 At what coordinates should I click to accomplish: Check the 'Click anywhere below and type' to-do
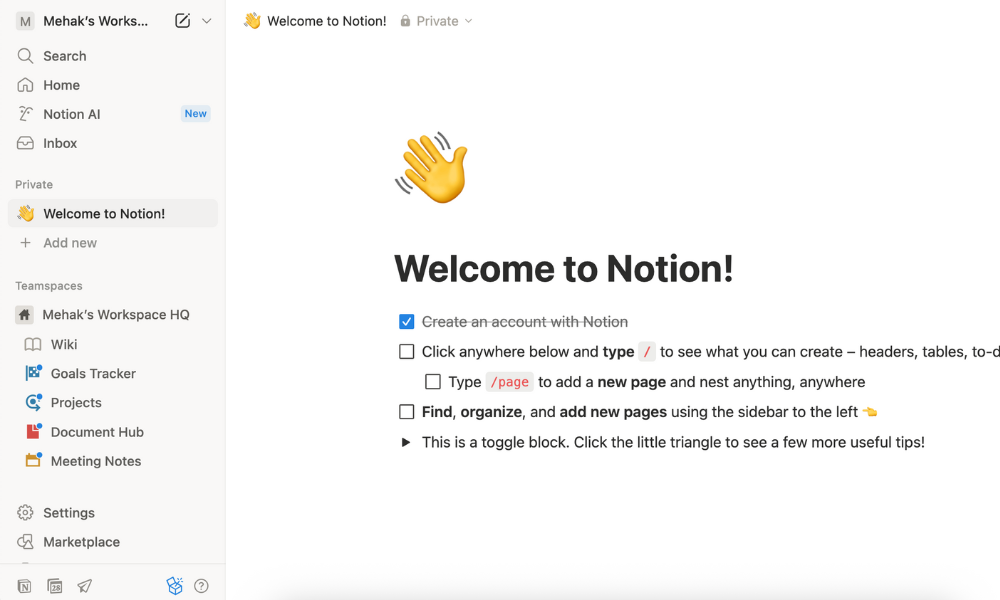406,352
